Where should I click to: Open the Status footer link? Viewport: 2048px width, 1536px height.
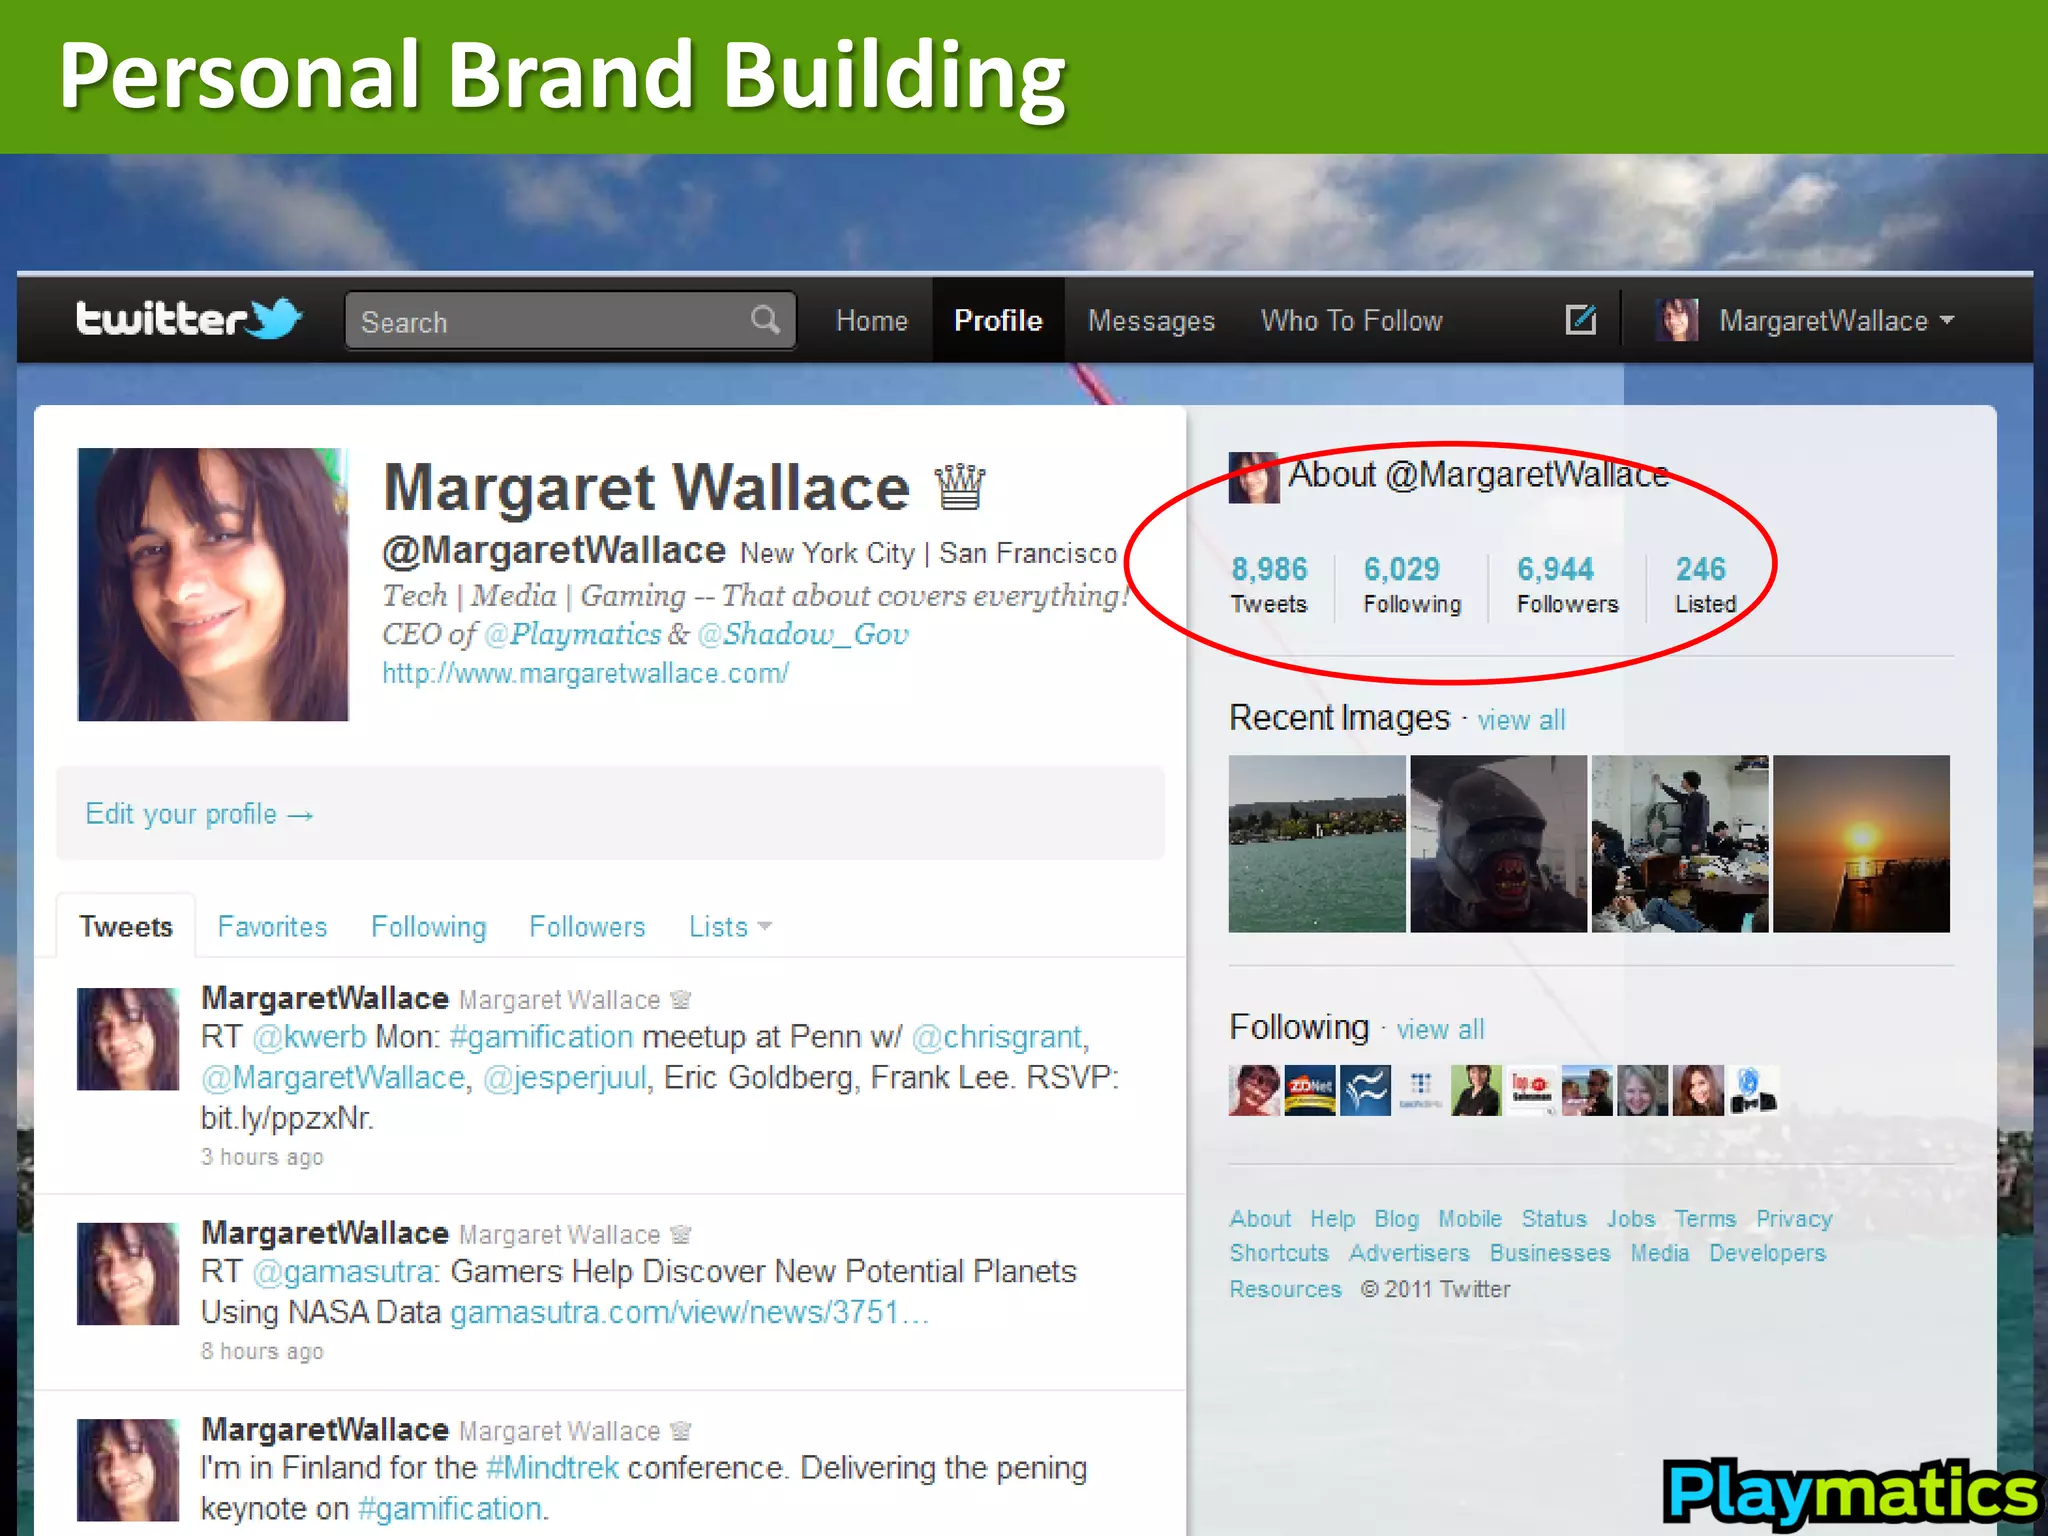1554,1219
